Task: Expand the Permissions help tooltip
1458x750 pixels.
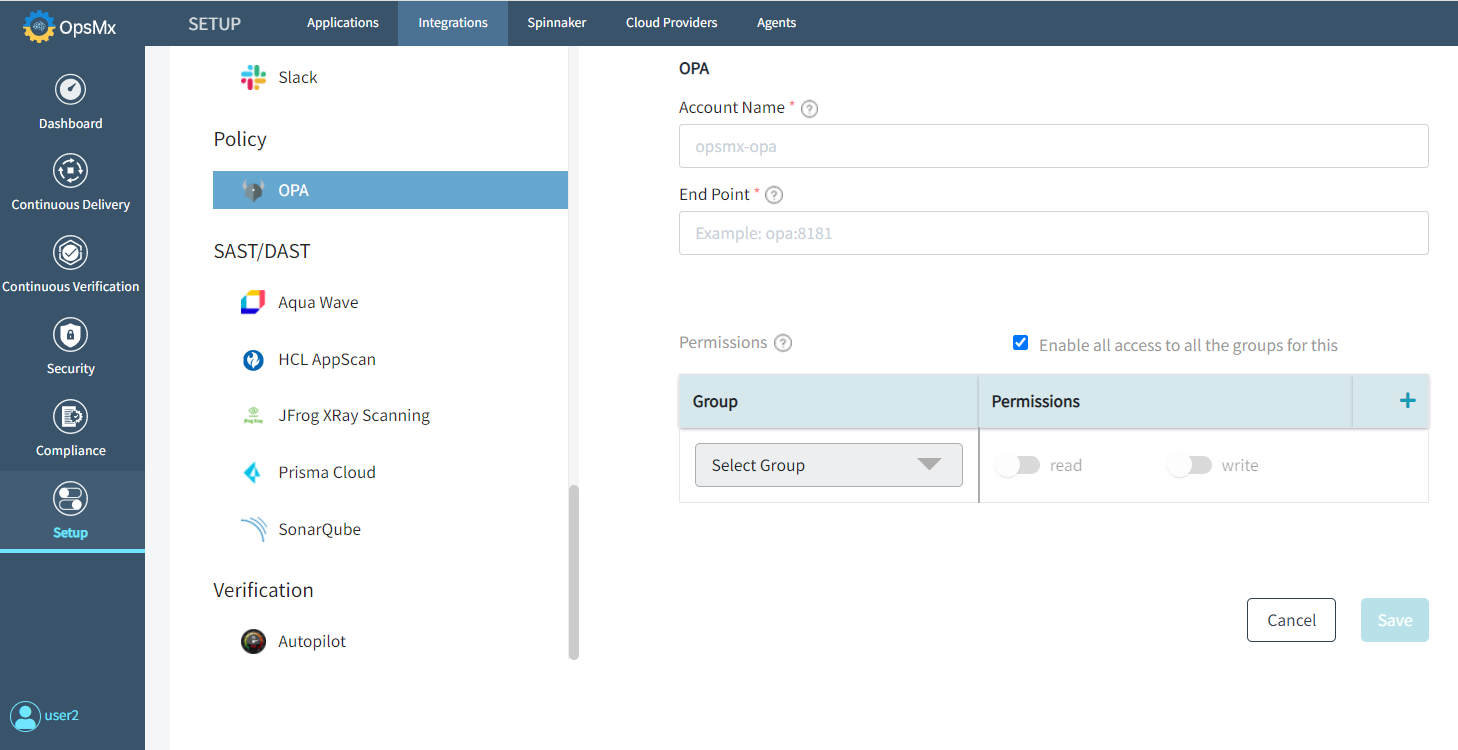Action: [x=782, y=342]
